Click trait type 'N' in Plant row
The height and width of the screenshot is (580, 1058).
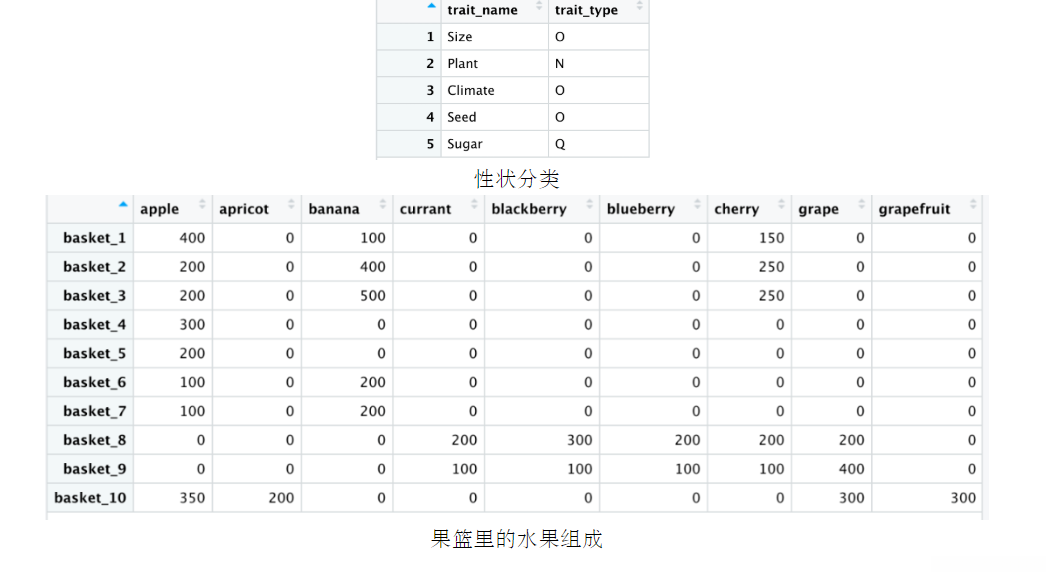(559, 63)
